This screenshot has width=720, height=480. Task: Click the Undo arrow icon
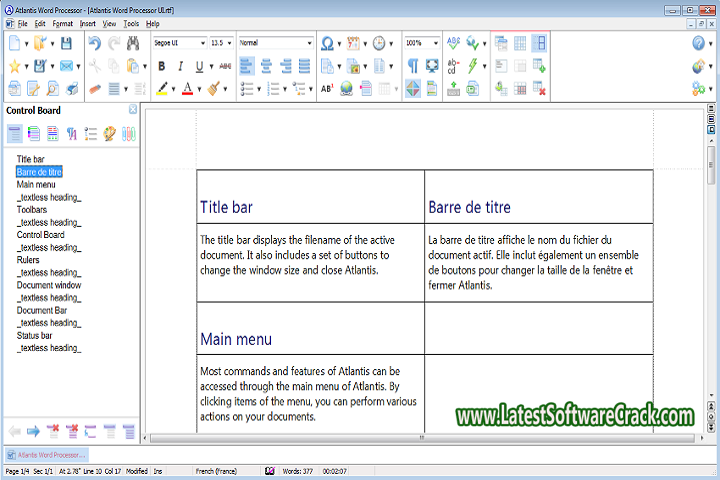tap(95, 43)
